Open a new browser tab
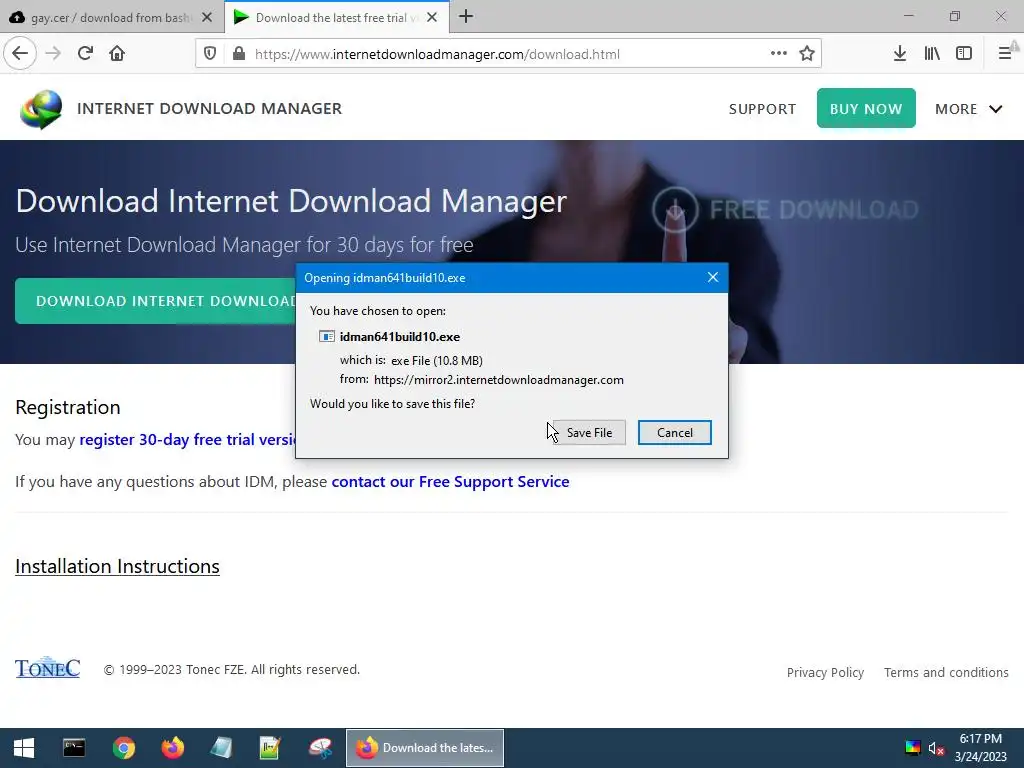This screenshot has width=1024, height=768. [466, 16]
